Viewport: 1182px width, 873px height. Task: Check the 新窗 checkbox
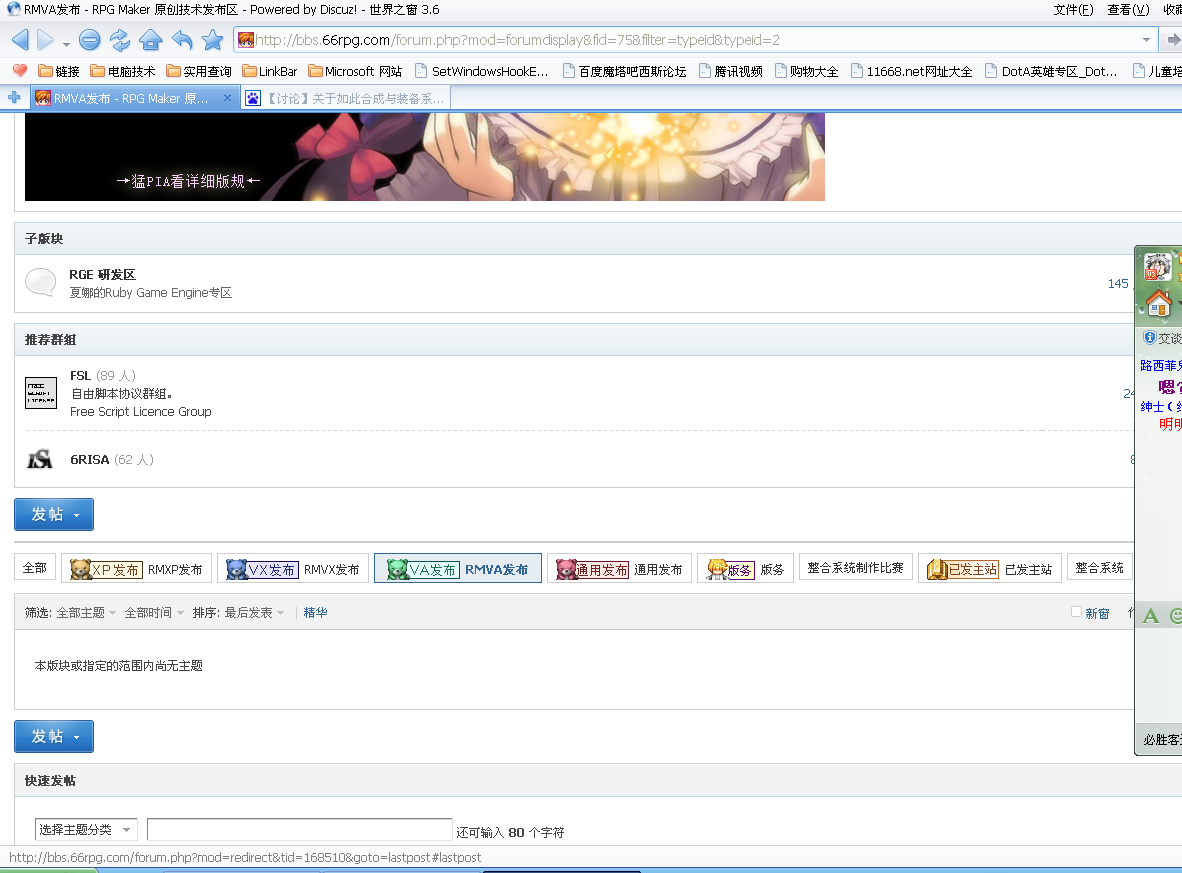pyautogui.click(x=1076, y=612)
